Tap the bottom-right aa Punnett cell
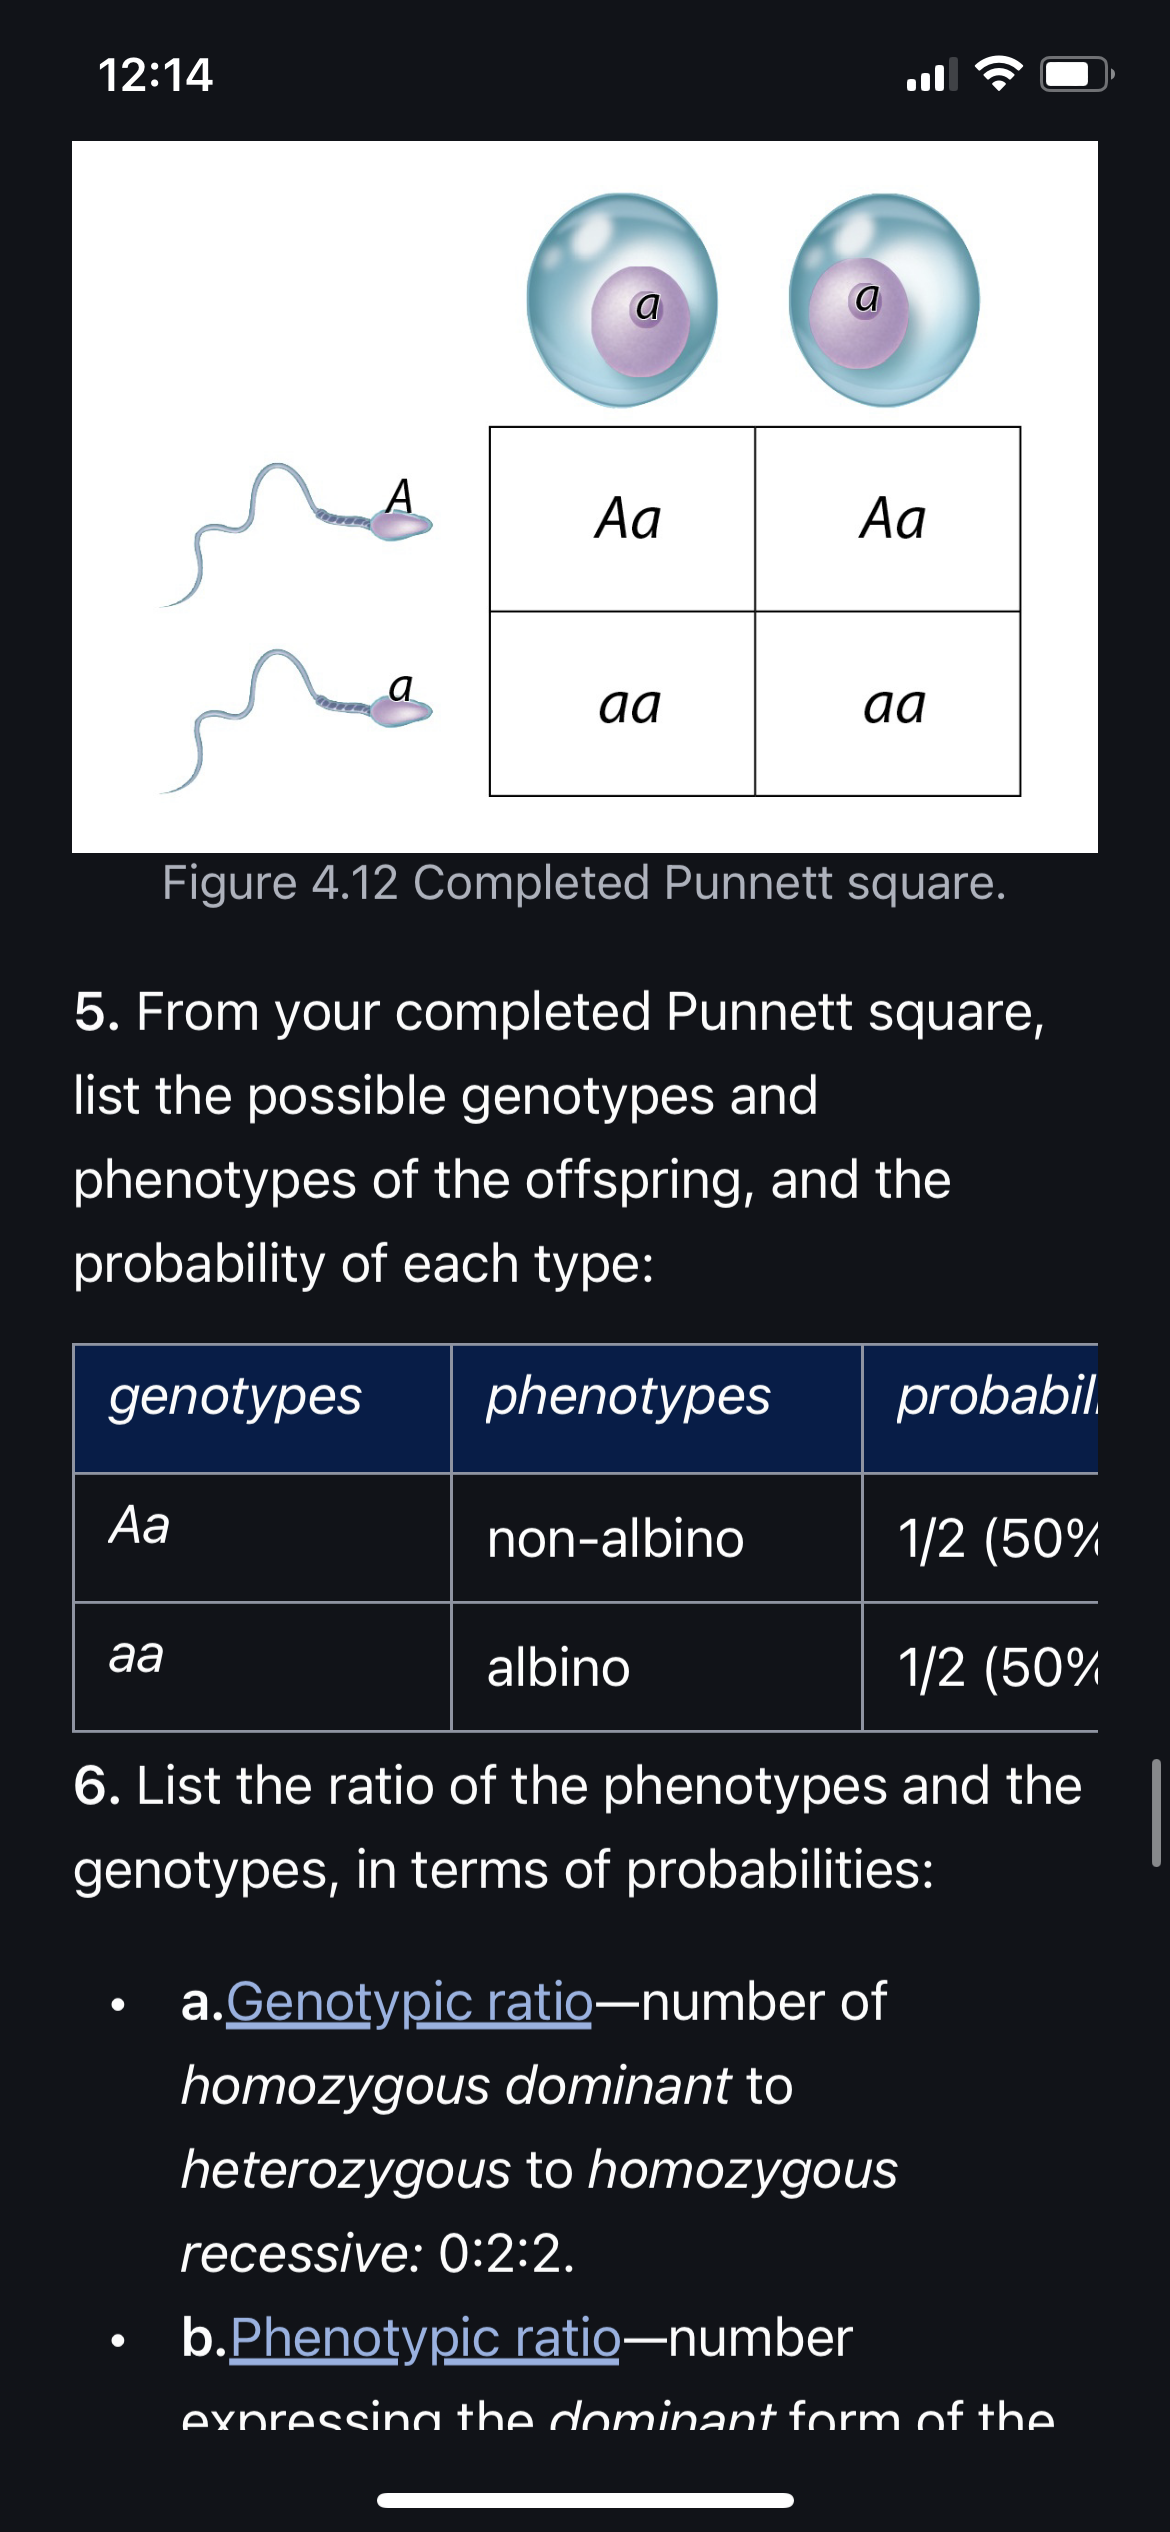 pyautogui.click(x=888, y=704)
